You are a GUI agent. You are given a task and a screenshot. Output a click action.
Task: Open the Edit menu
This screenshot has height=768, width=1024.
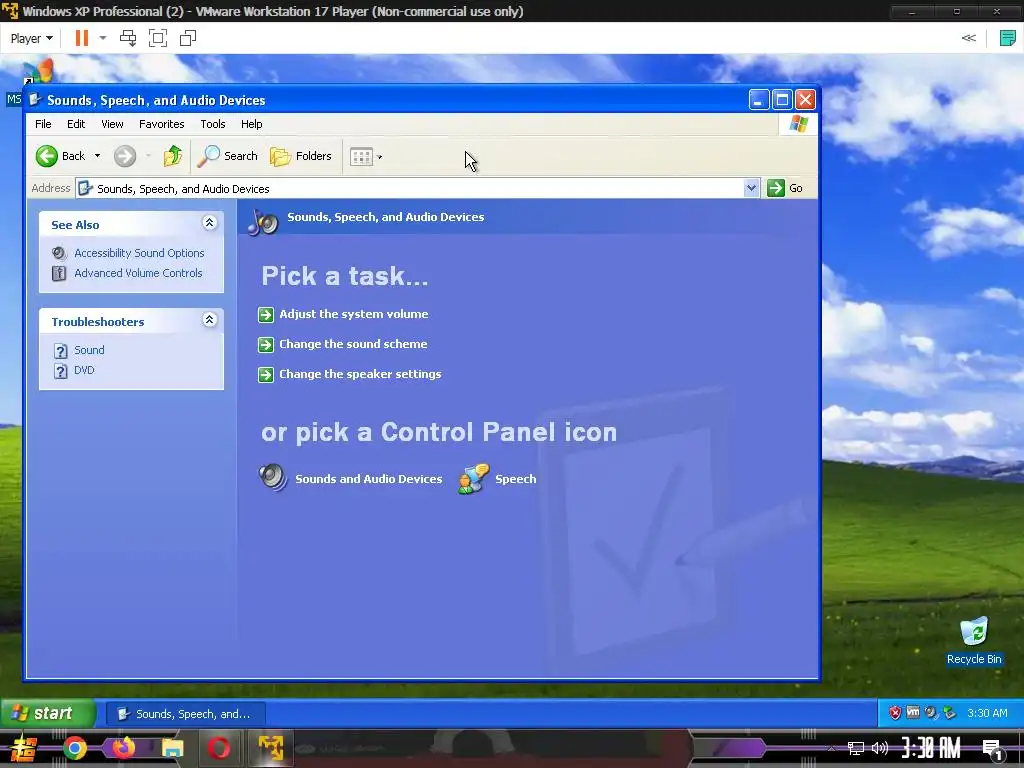(76, 124)
